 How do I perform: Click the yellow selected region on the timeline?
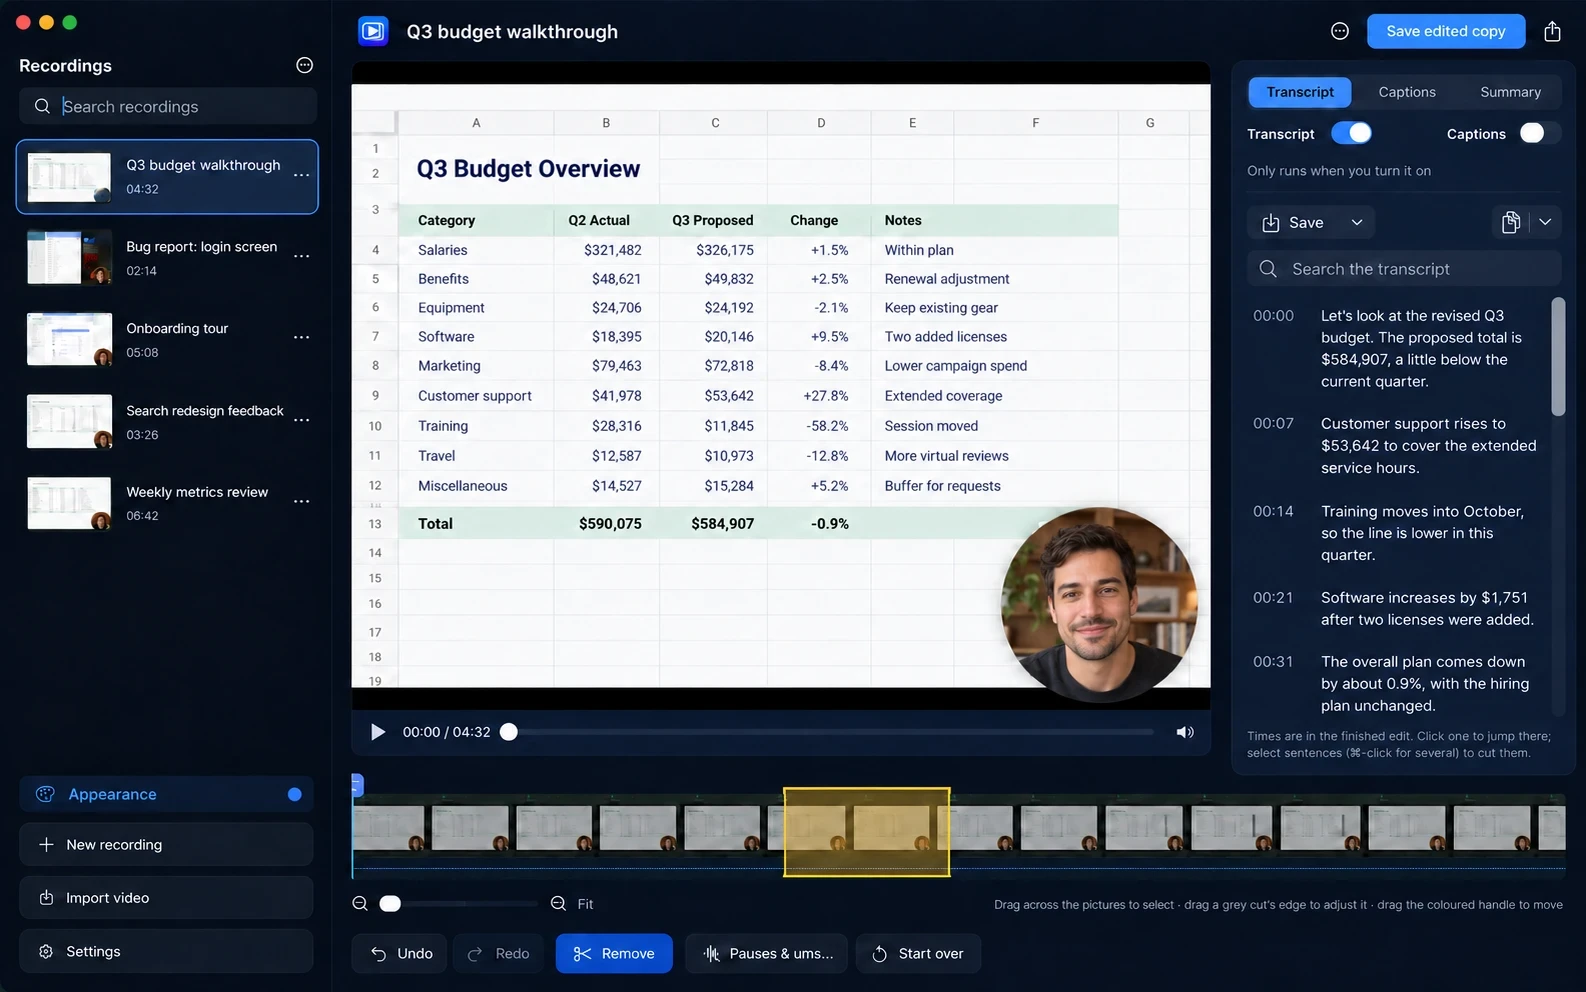pyautogui.click(x=867, y=832)
